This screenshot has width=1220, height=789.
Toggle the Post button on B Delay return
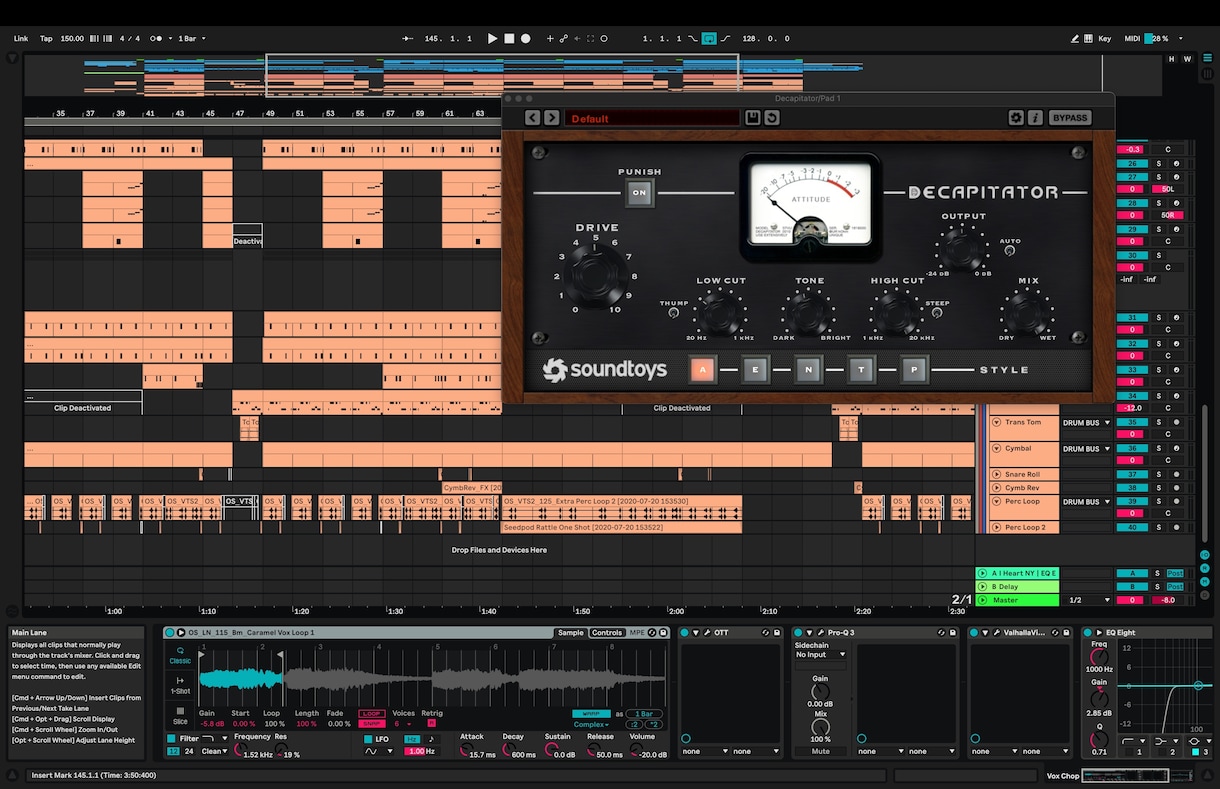coord(1175,587)
